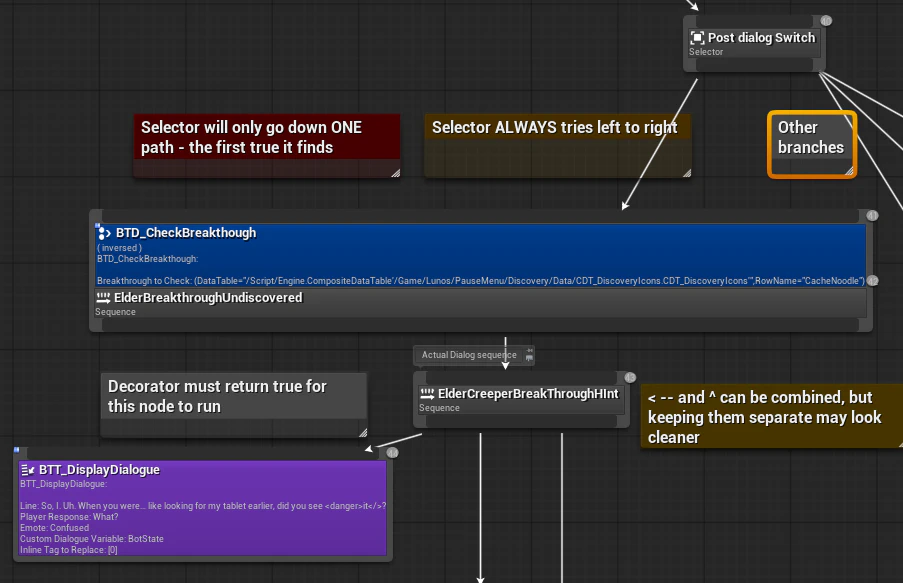Image resolution: width=903 pixels, height=583 pixels.
Task: Click the execution index badge on Post dialog Switch
Action: (826, 21)
